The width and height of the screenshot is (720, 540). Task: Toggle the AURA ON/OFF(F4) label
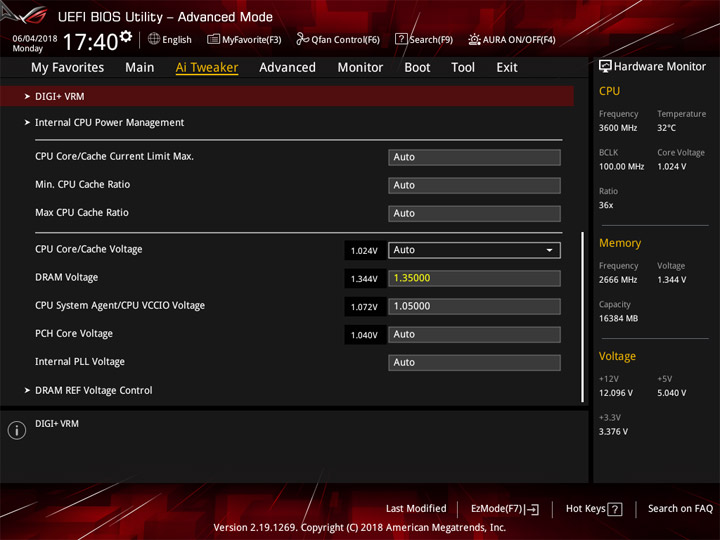[x=519, y=39]
